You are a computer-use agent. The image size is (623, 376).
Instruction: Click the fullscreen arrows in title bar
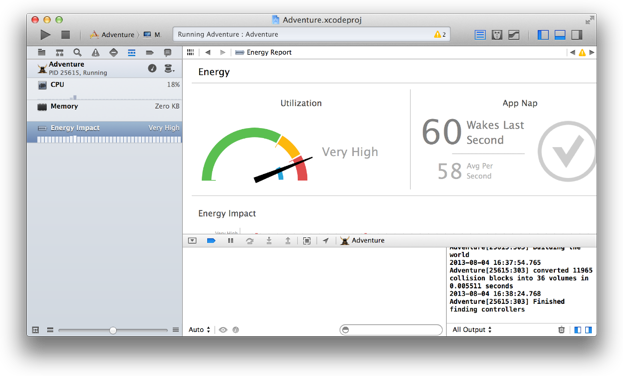pyautogui.click(x=590, y=19)
